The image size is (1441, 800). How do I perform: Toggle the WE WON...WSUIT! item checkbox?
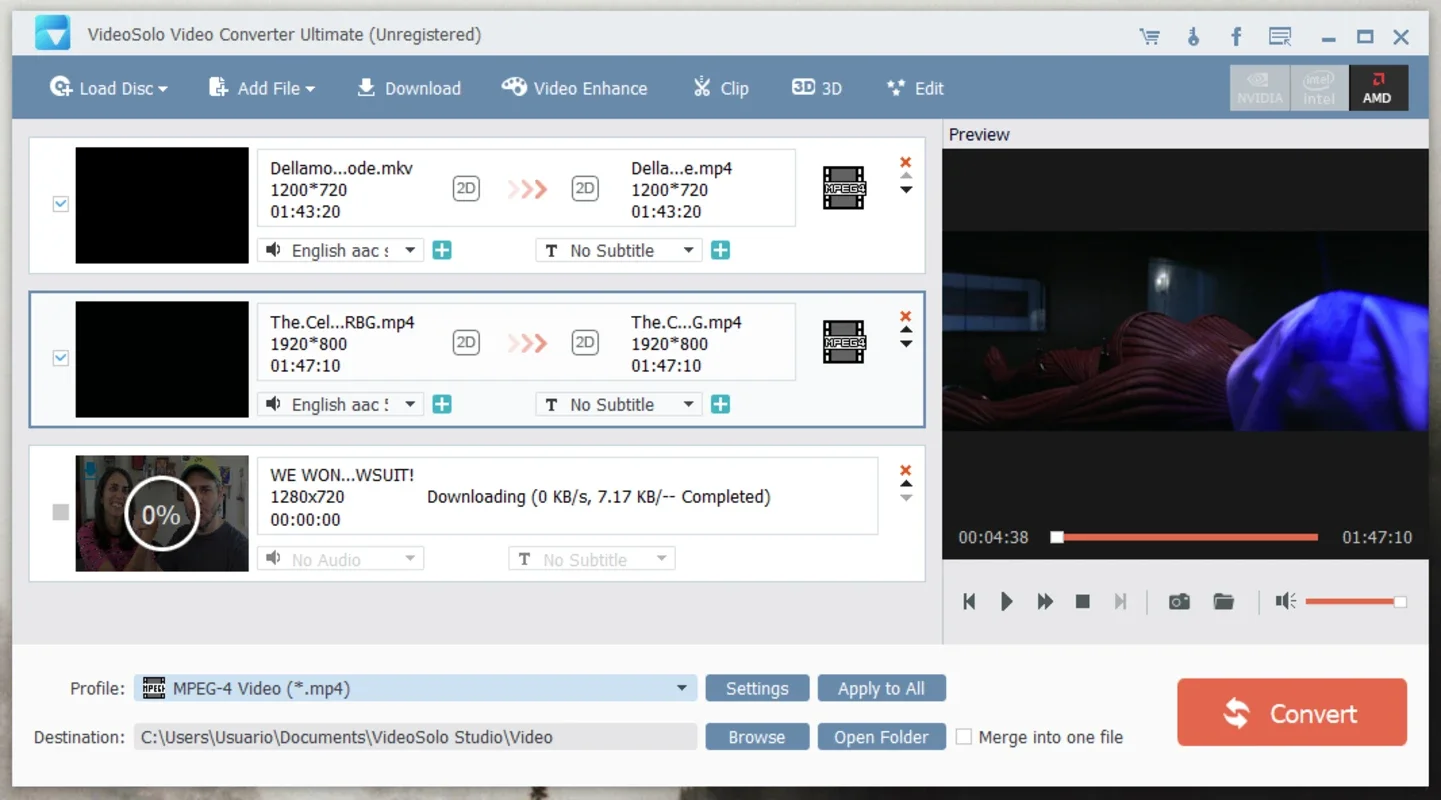pyautogui.click(x=61, y=512)
